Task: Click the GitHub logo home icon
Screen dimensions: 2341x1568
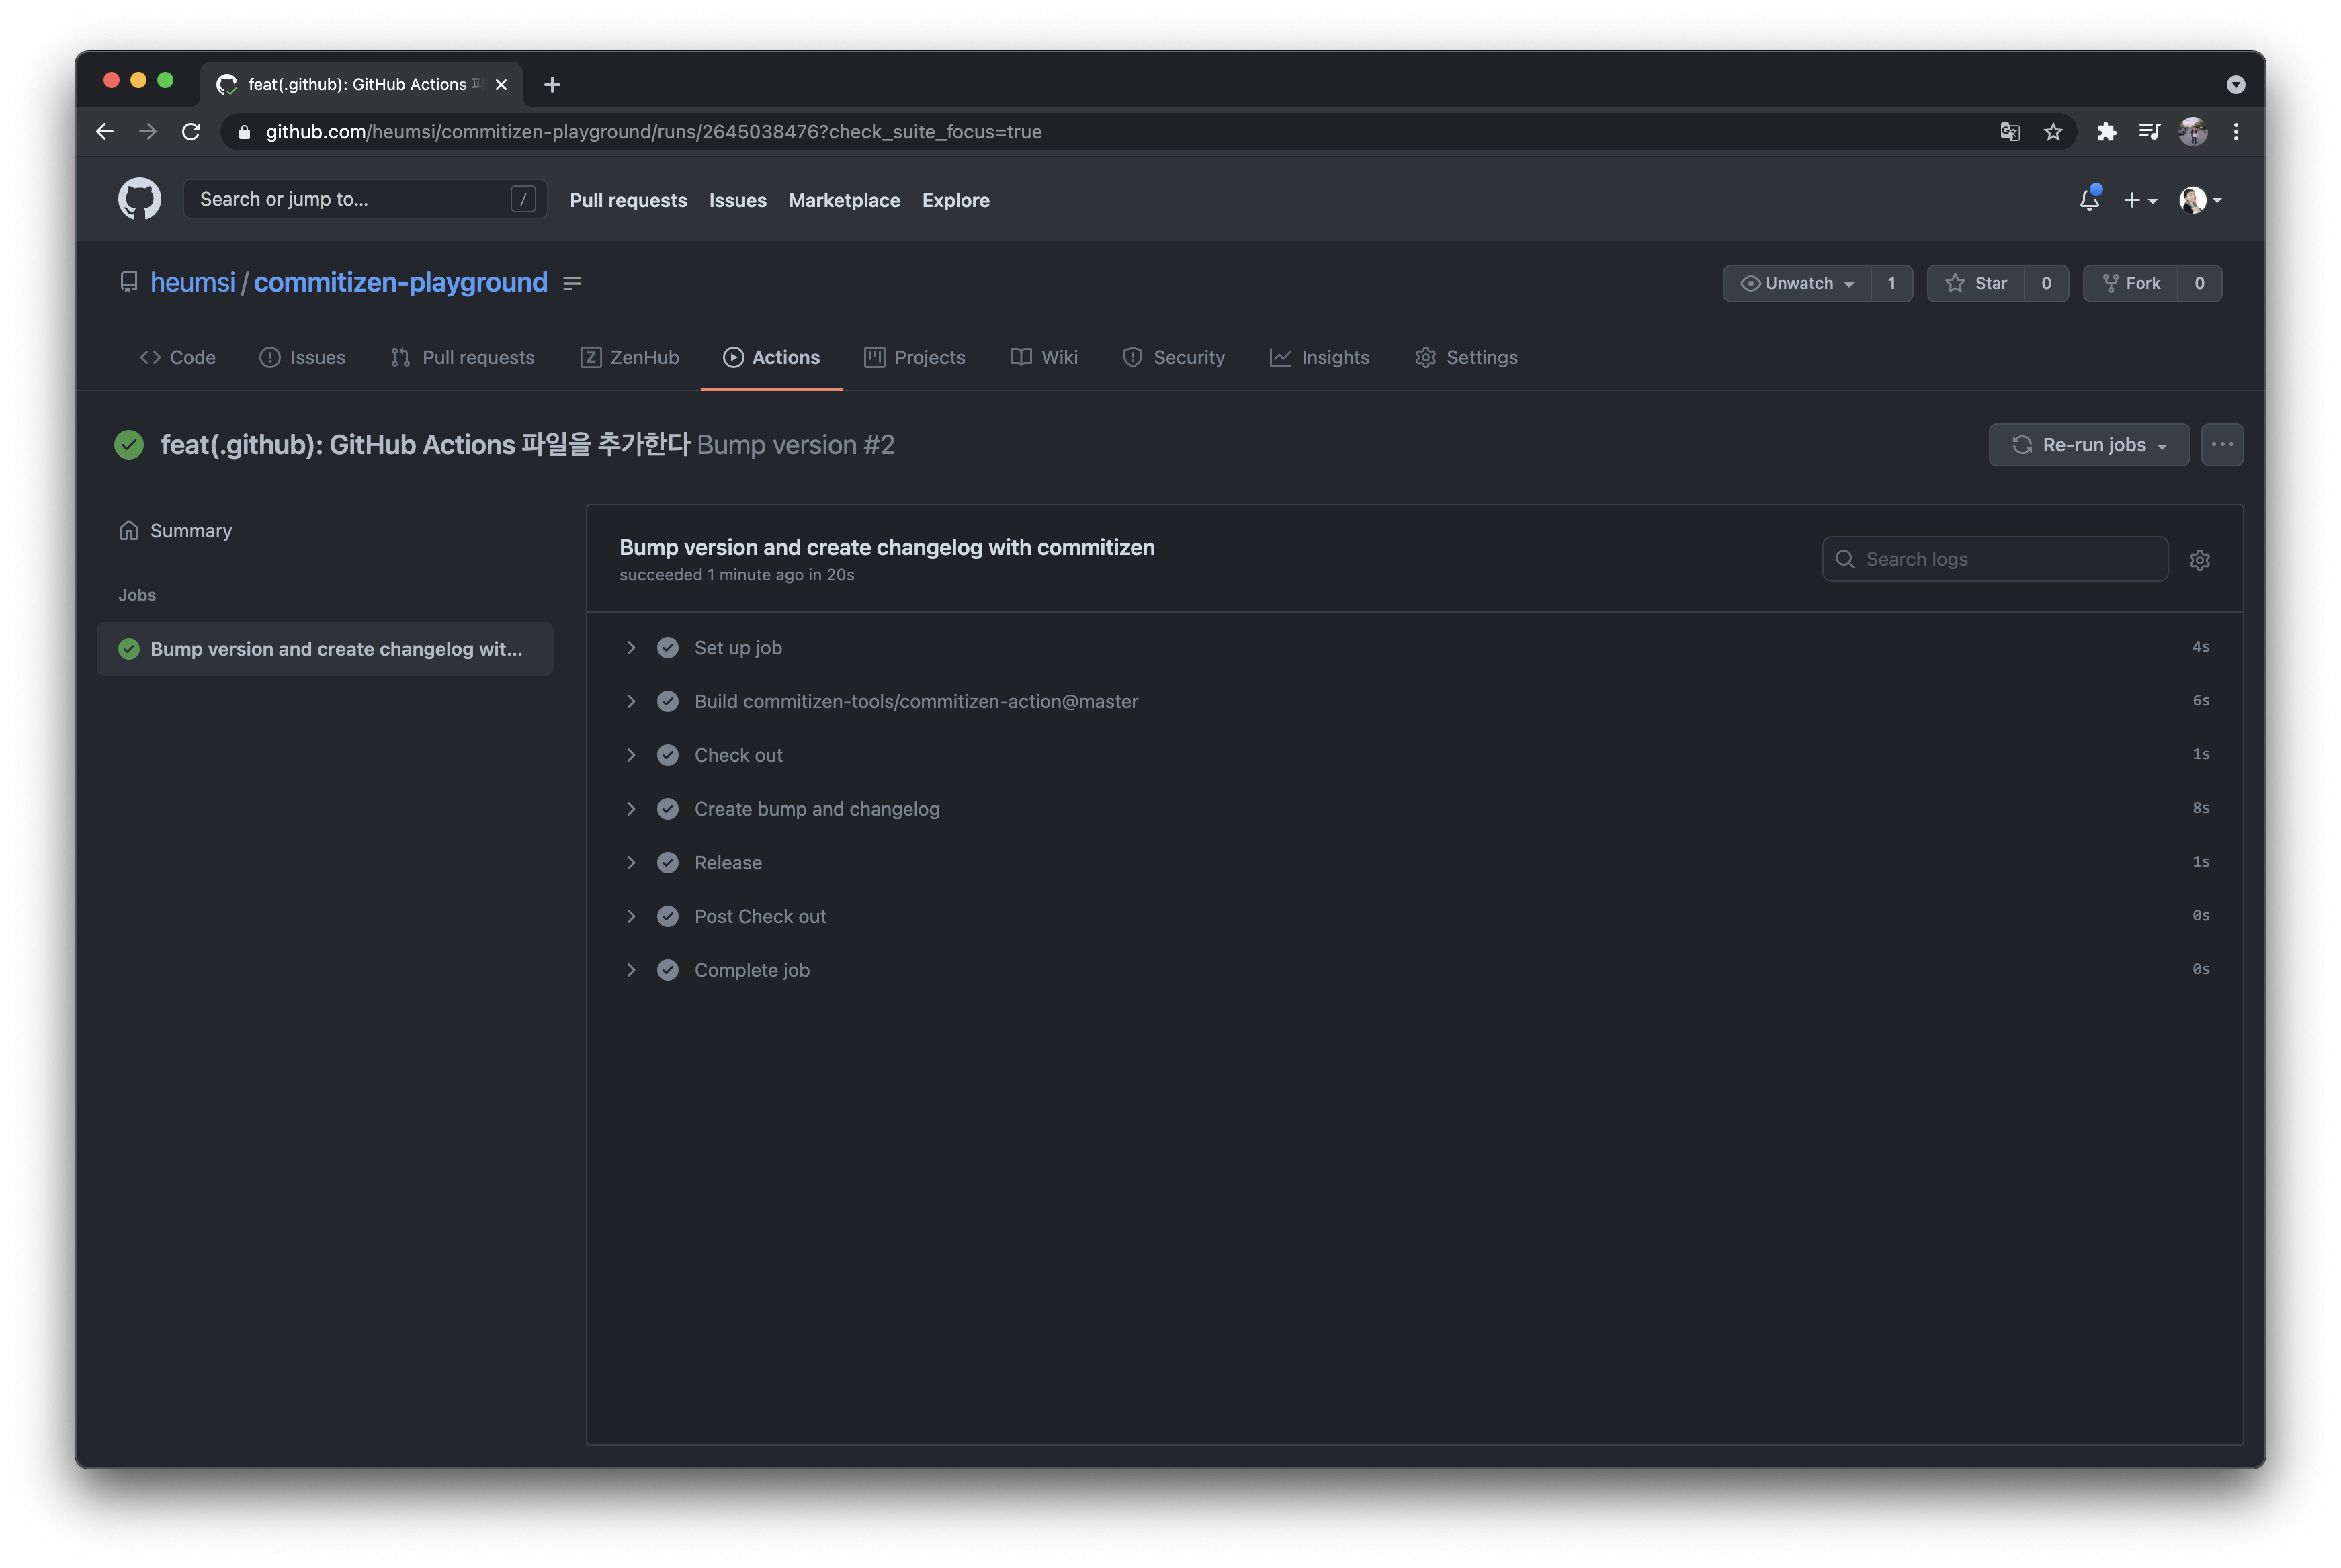Action: point(139,200)
